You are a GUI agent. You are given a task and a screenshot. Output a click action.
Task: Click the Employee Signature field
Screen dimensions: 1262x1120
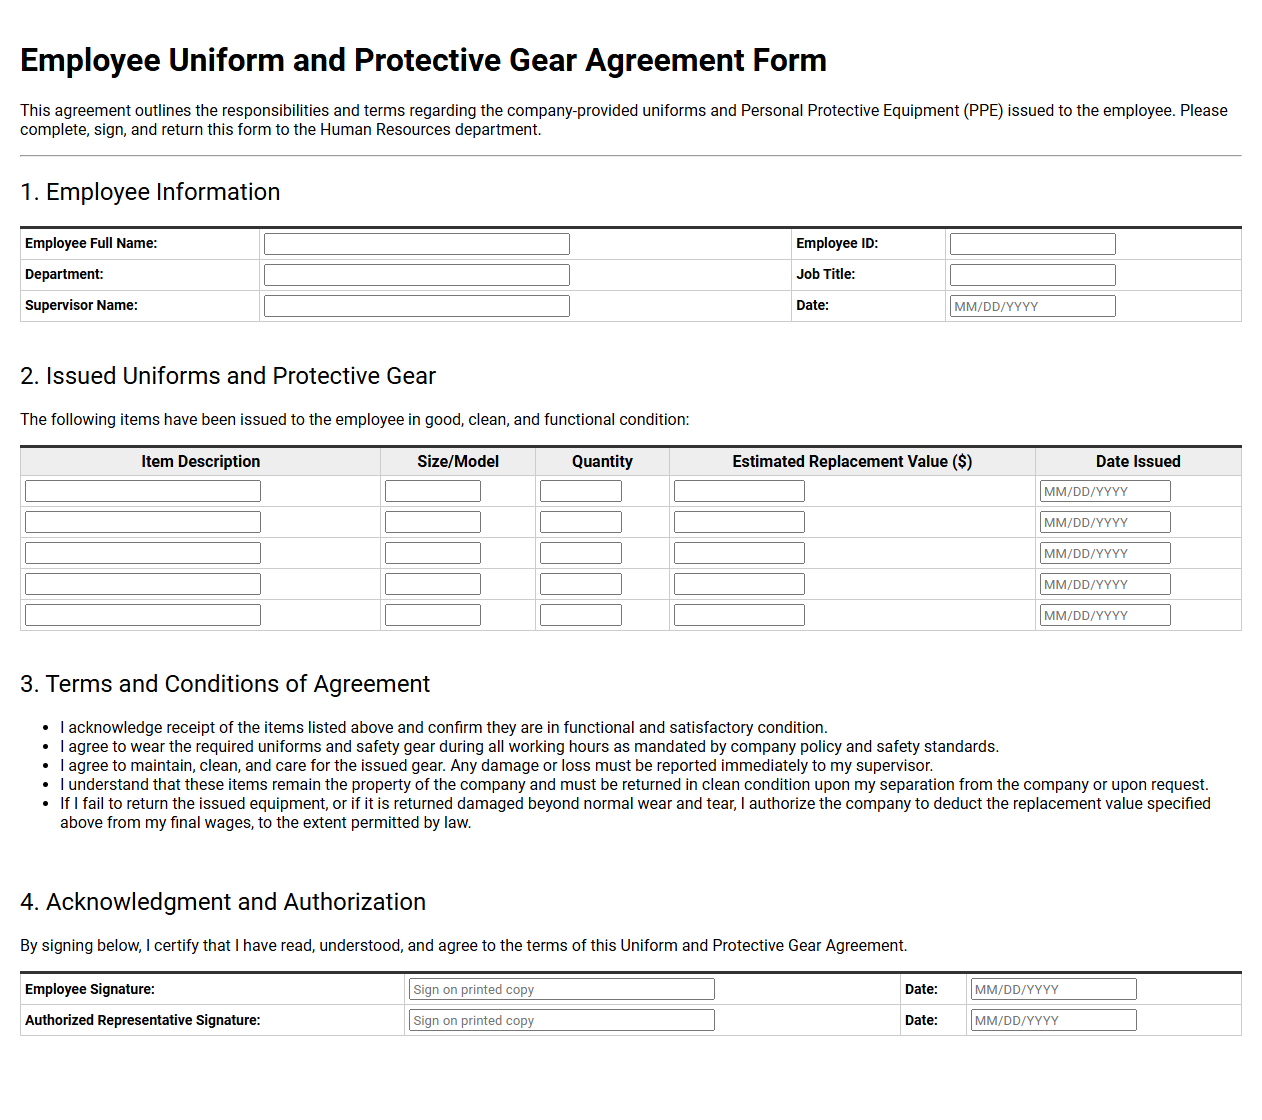(x=562, y=989)
